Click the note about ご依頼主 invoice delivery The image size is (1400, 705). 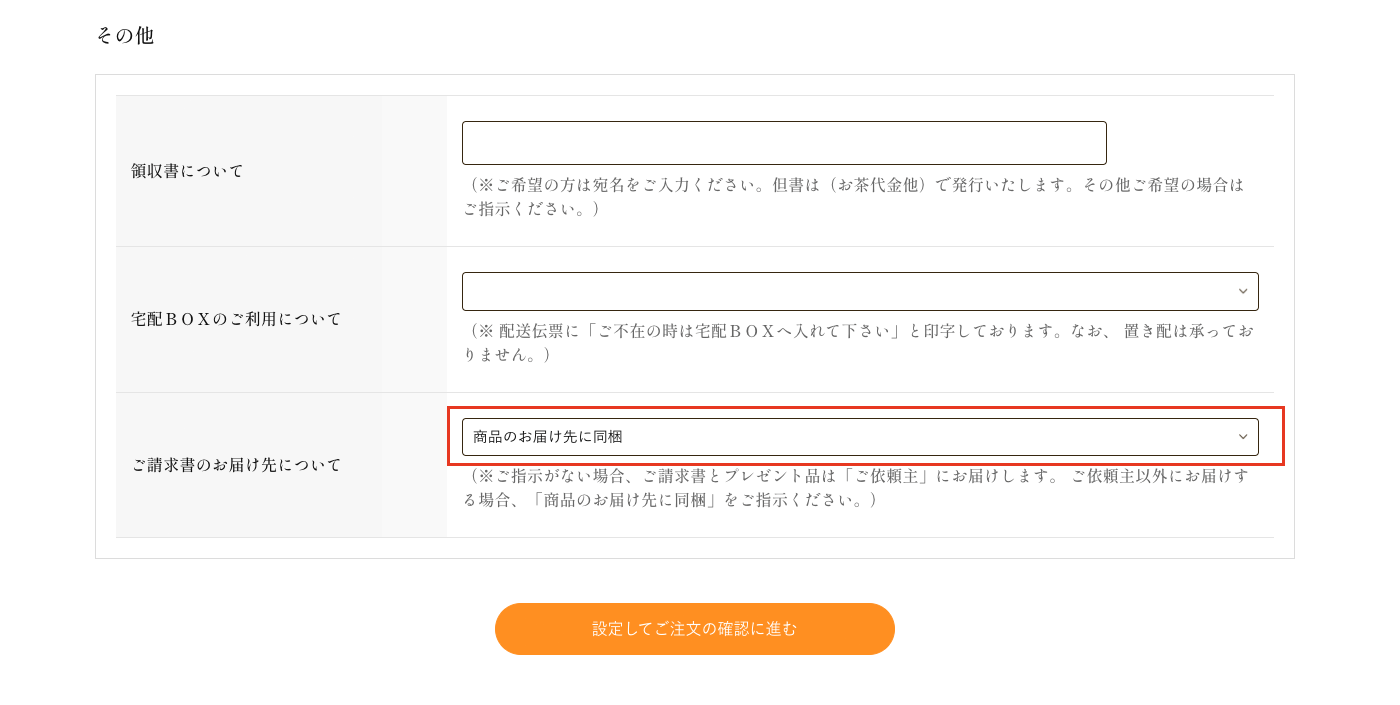(856, 487)
